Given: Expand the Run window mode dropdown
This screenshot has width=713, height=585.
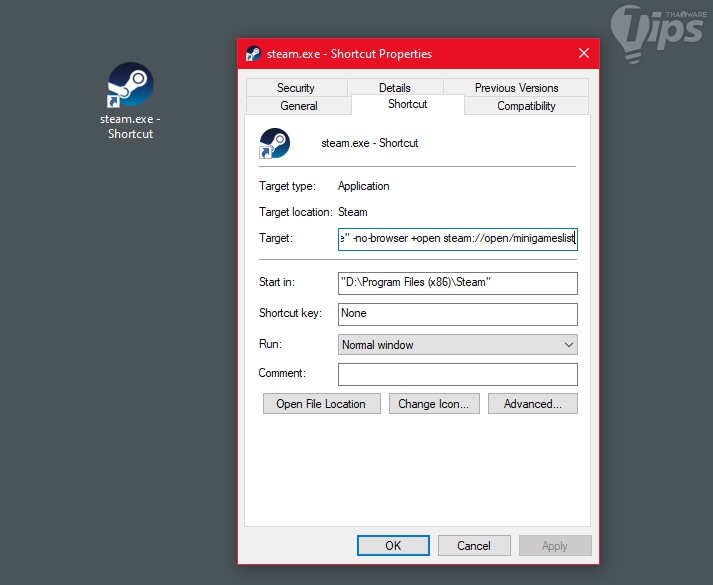Looking at the screenshot, I should (x=457, y=345).
